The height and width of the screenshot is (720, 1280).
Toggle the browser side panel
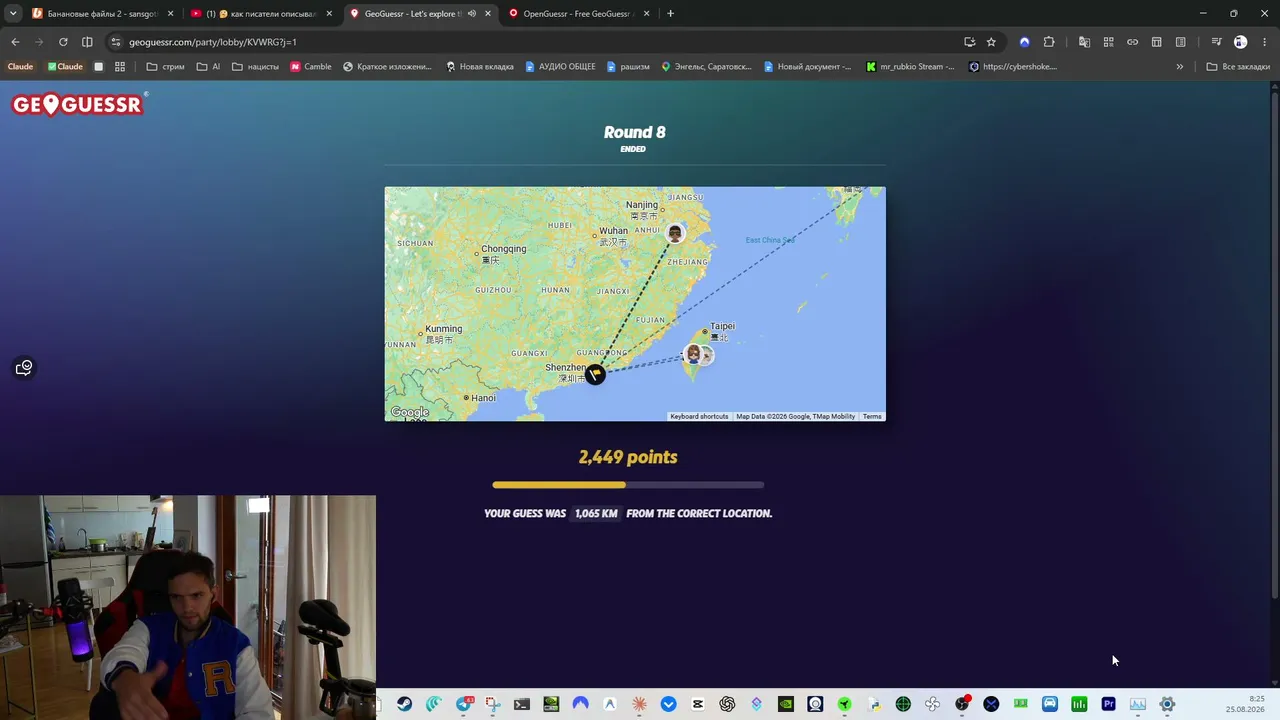(87, 42)
